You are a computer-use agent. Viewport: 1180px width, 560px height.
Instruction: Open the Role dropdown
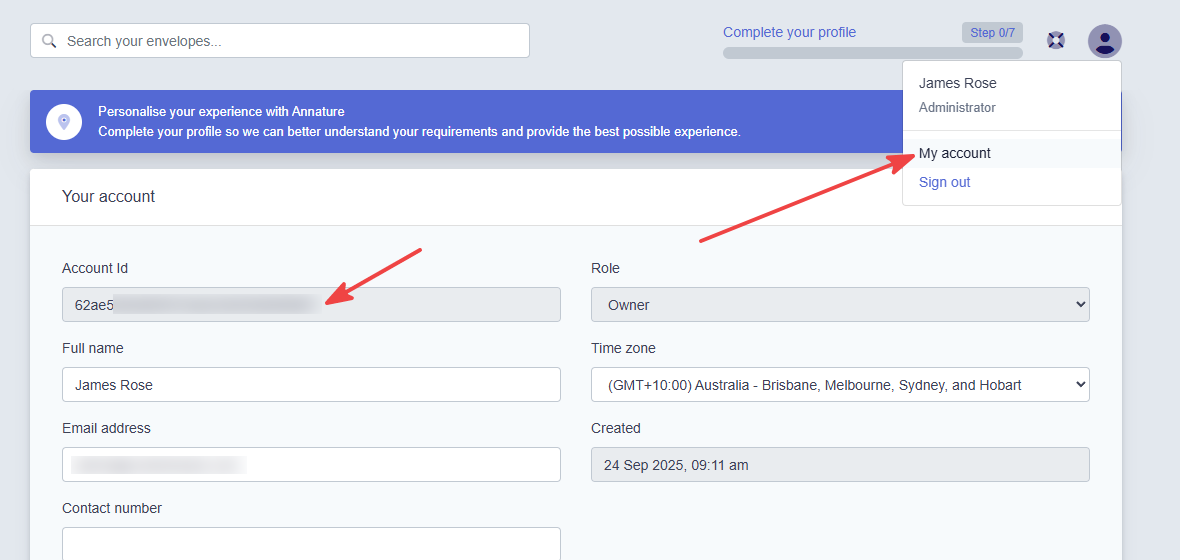(x=840, y=305)
